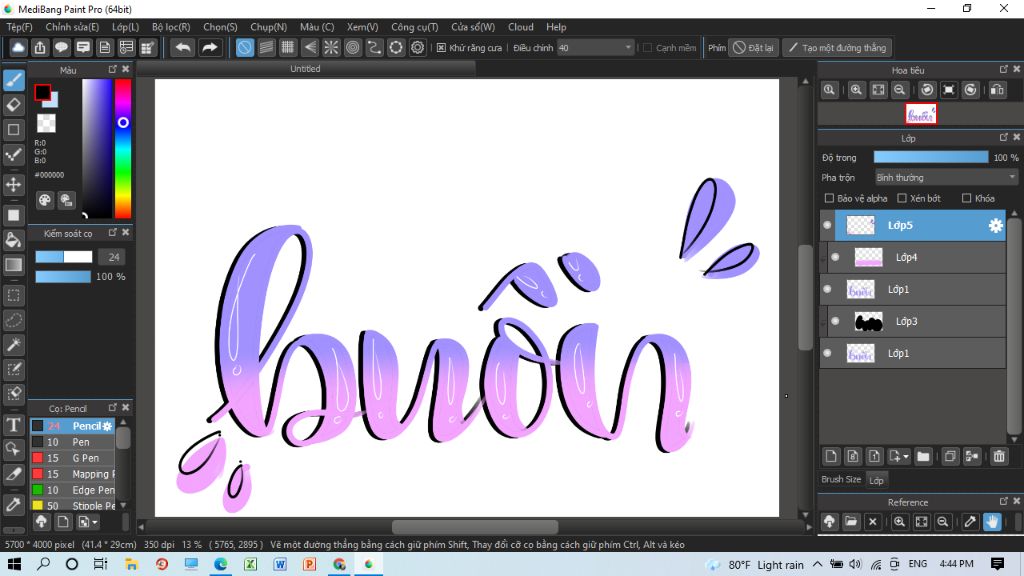Viewport: 1024px width, 576px height.
Task: Enable vanishing point snap
Action: point(310,48)
